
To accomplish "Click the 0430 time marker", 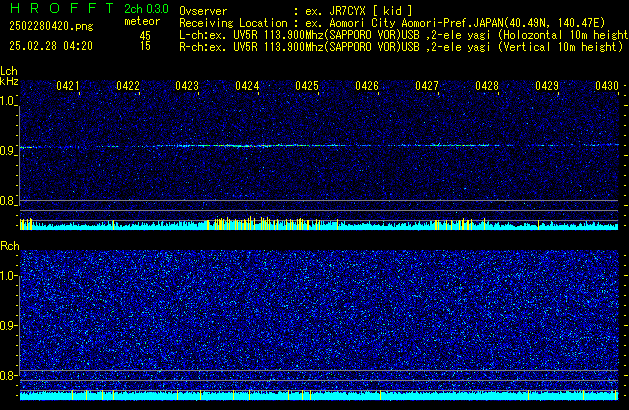I will (607, 86).
